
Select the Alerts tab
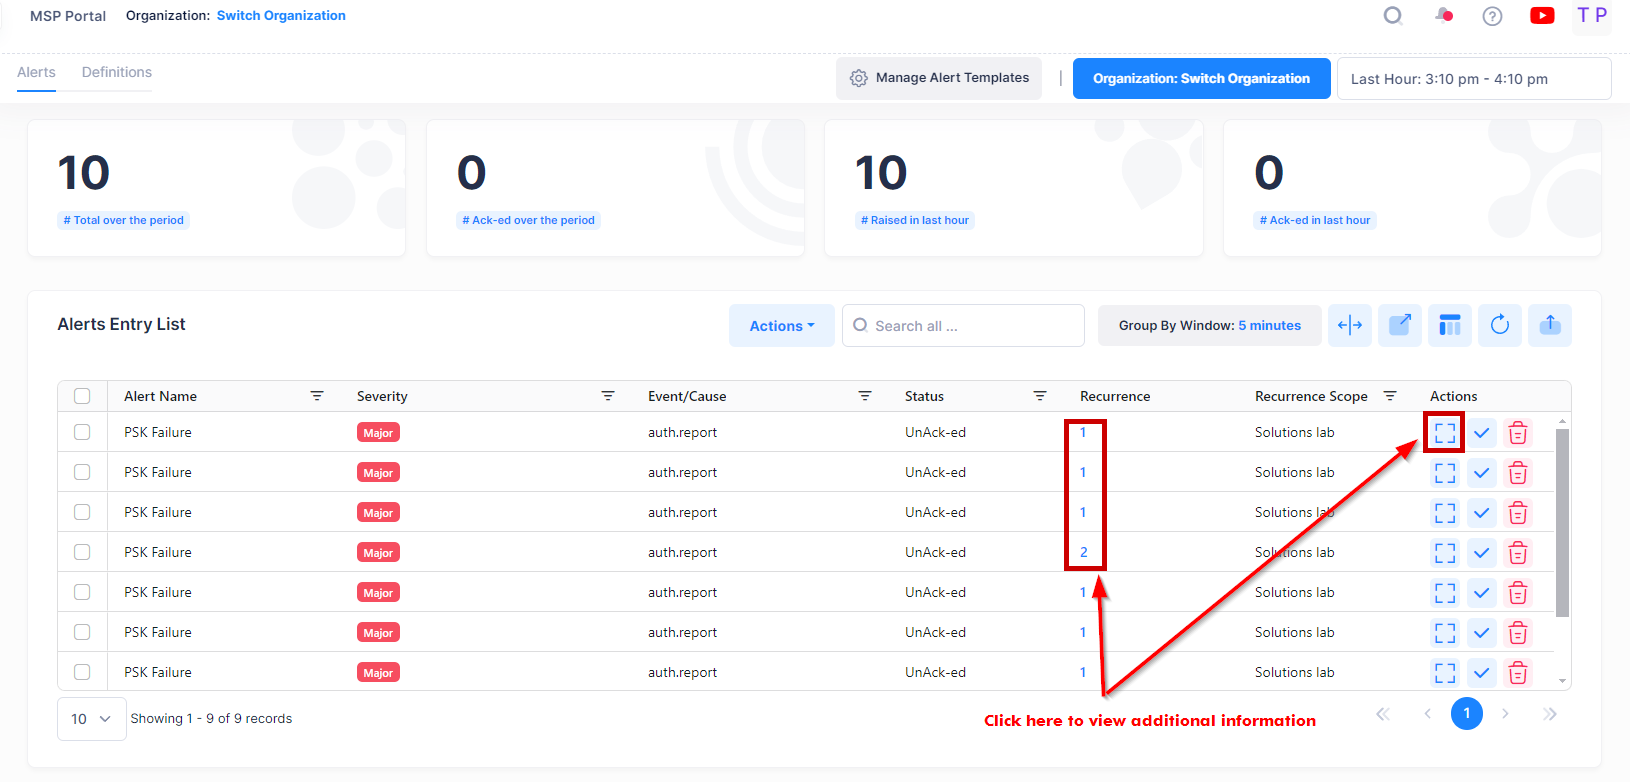pyautogui.click(x=36, y=72)
